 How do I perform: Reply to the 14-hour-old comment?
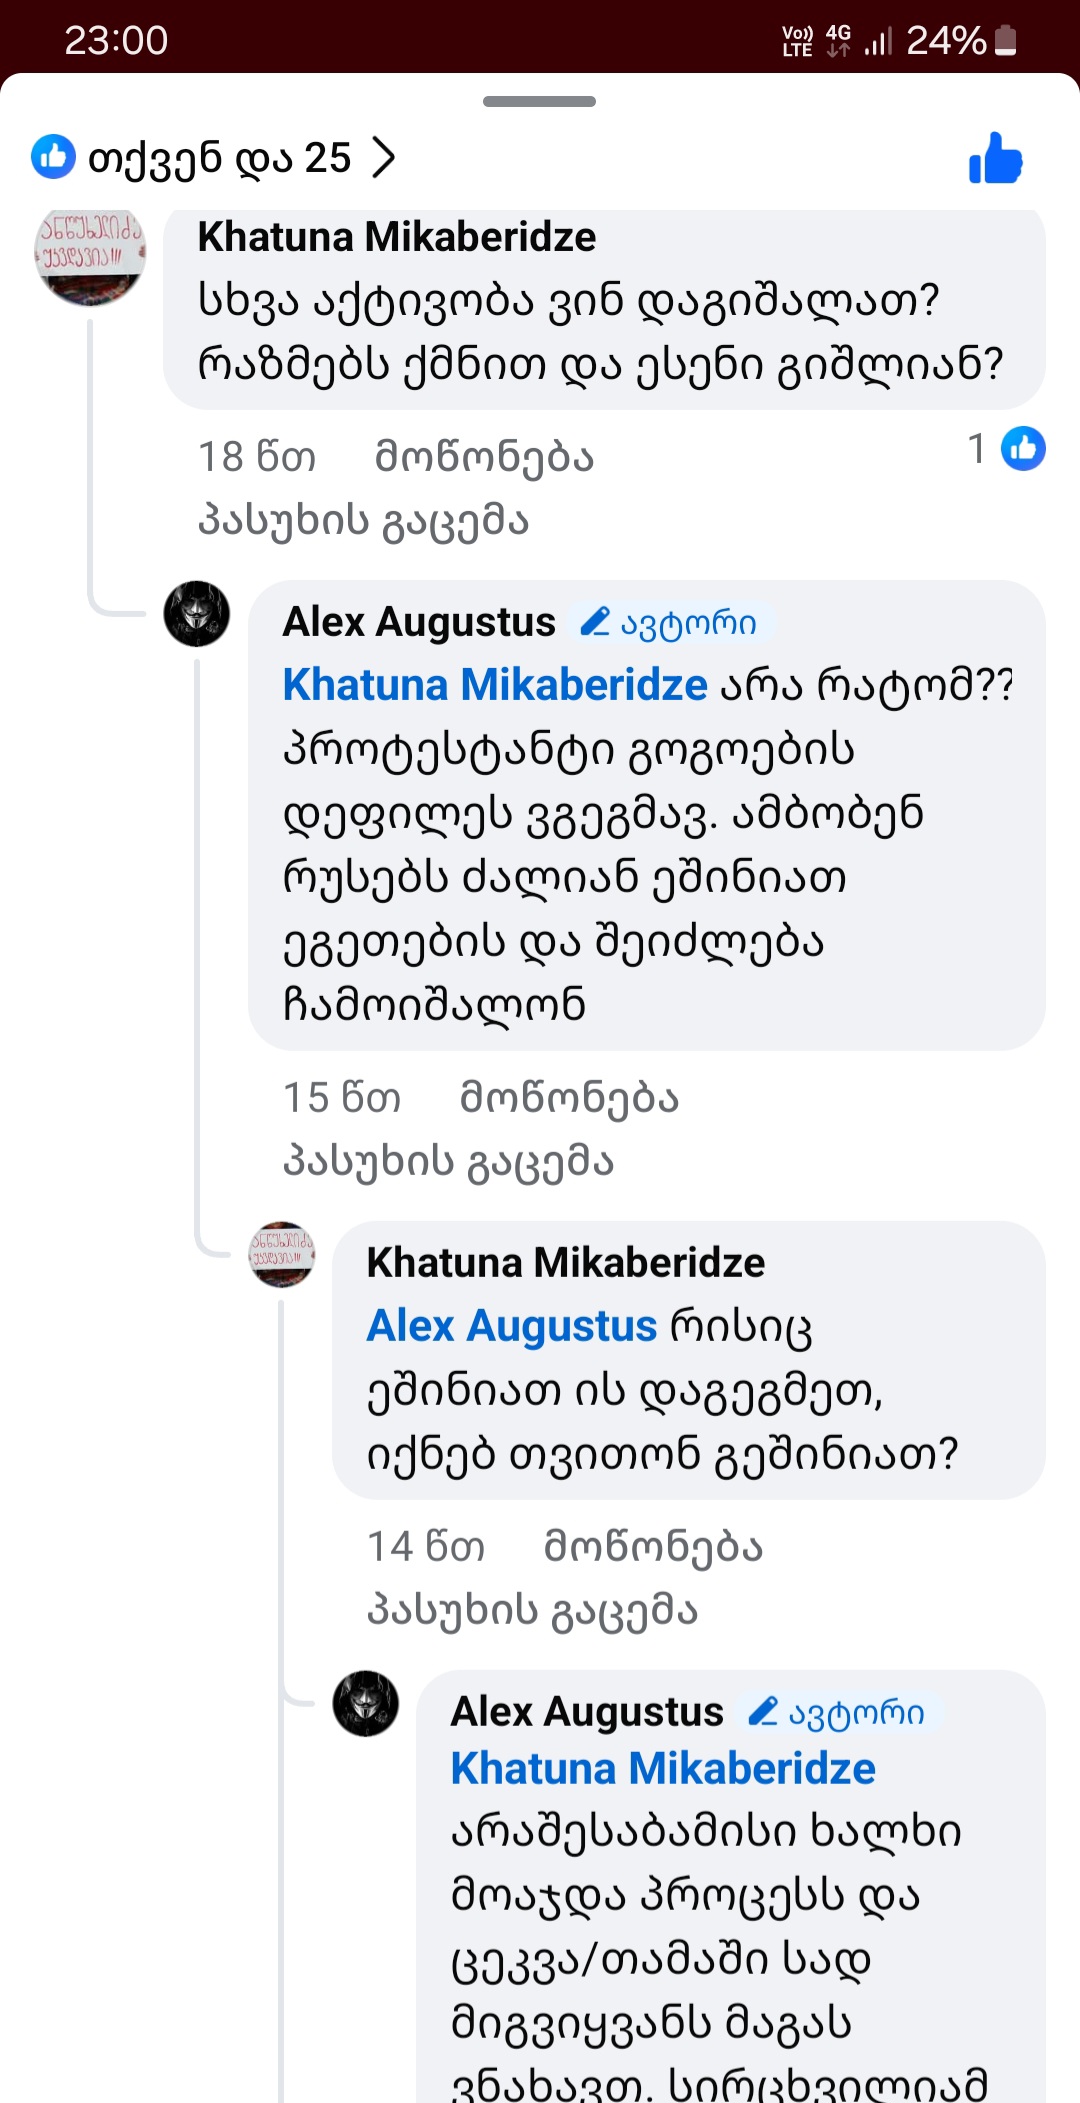pos(532,1610)
